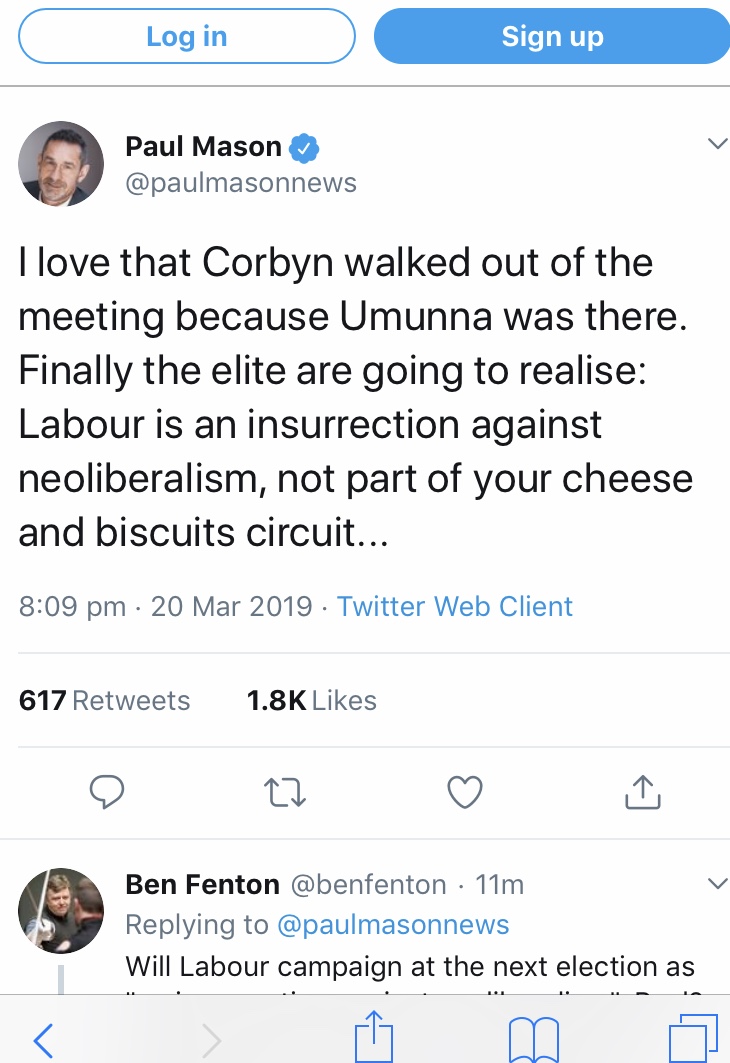The image size is (730, 1063).
Task: Open Paul Mason's profile picture
Action: pos(61,164)
